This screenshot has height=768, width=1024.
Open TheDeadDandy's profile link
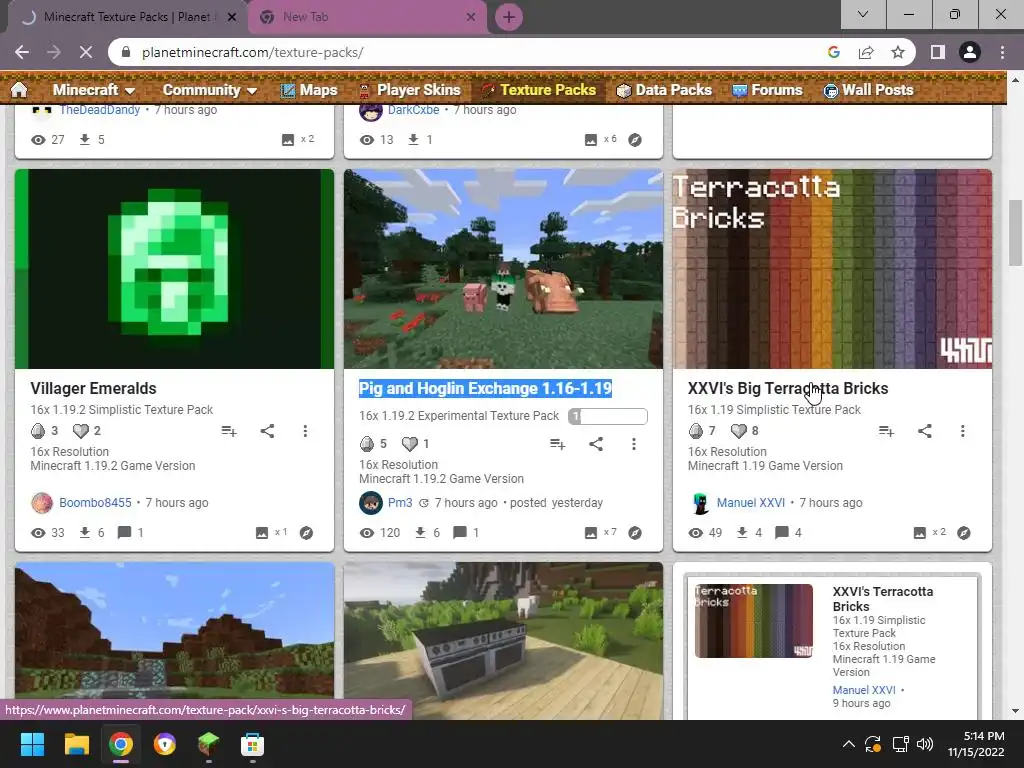tap(100, 110)
